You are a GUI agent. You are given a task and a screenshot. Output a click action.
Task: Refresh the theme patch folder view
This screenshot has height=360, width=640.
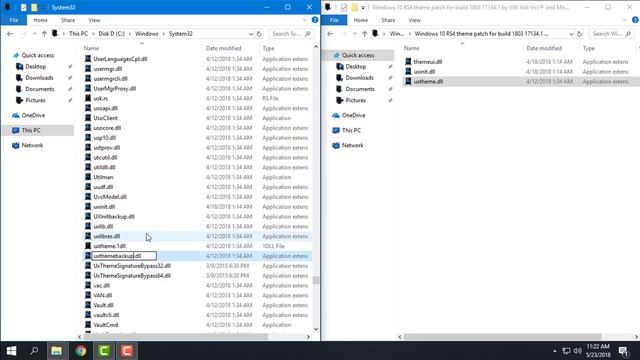point(580,34)
